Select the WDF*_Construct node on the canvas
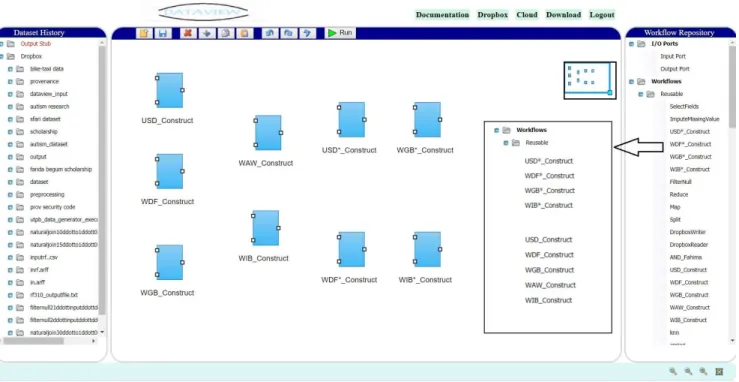The height and width of the screenshot is (382, 739). pos(352,249)
